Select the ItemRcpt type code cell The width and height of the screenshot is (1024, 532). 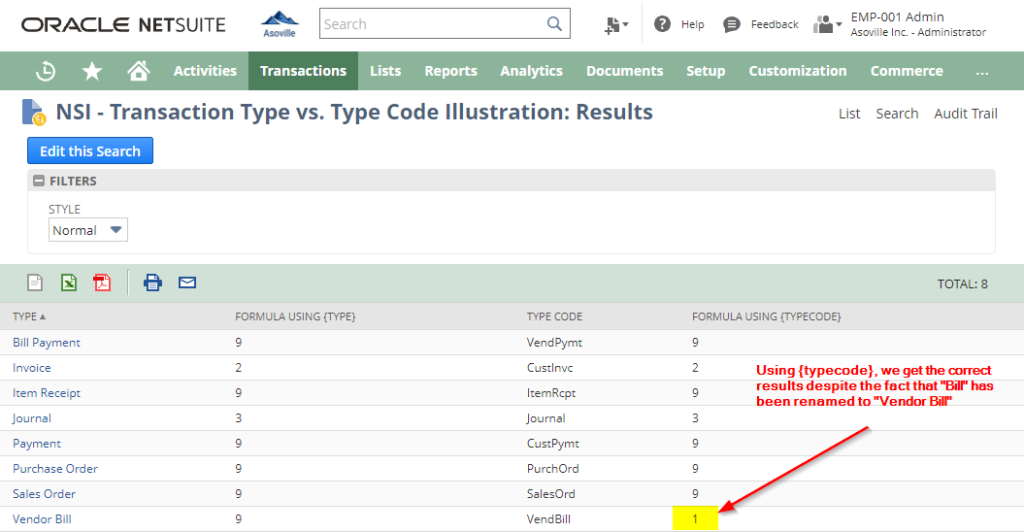point(551,393)
